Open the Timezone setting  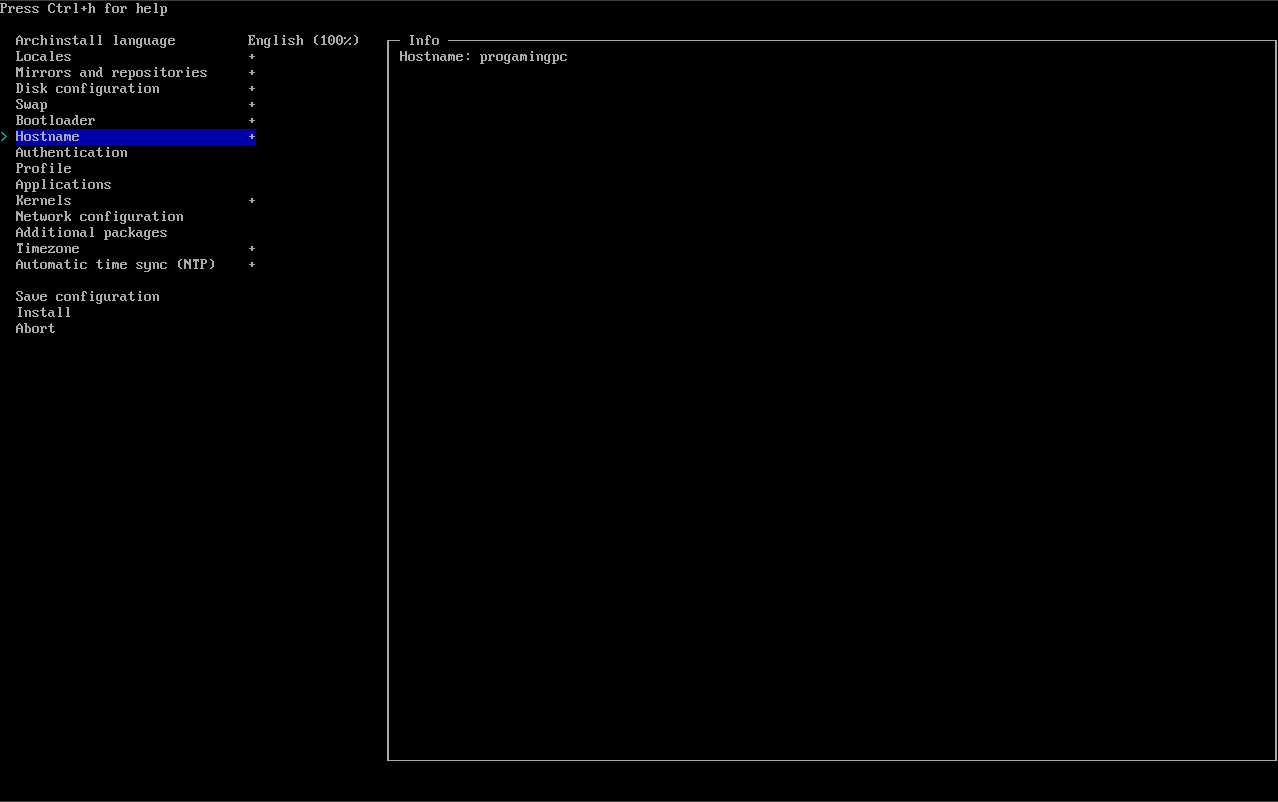[x=47, y=248]
